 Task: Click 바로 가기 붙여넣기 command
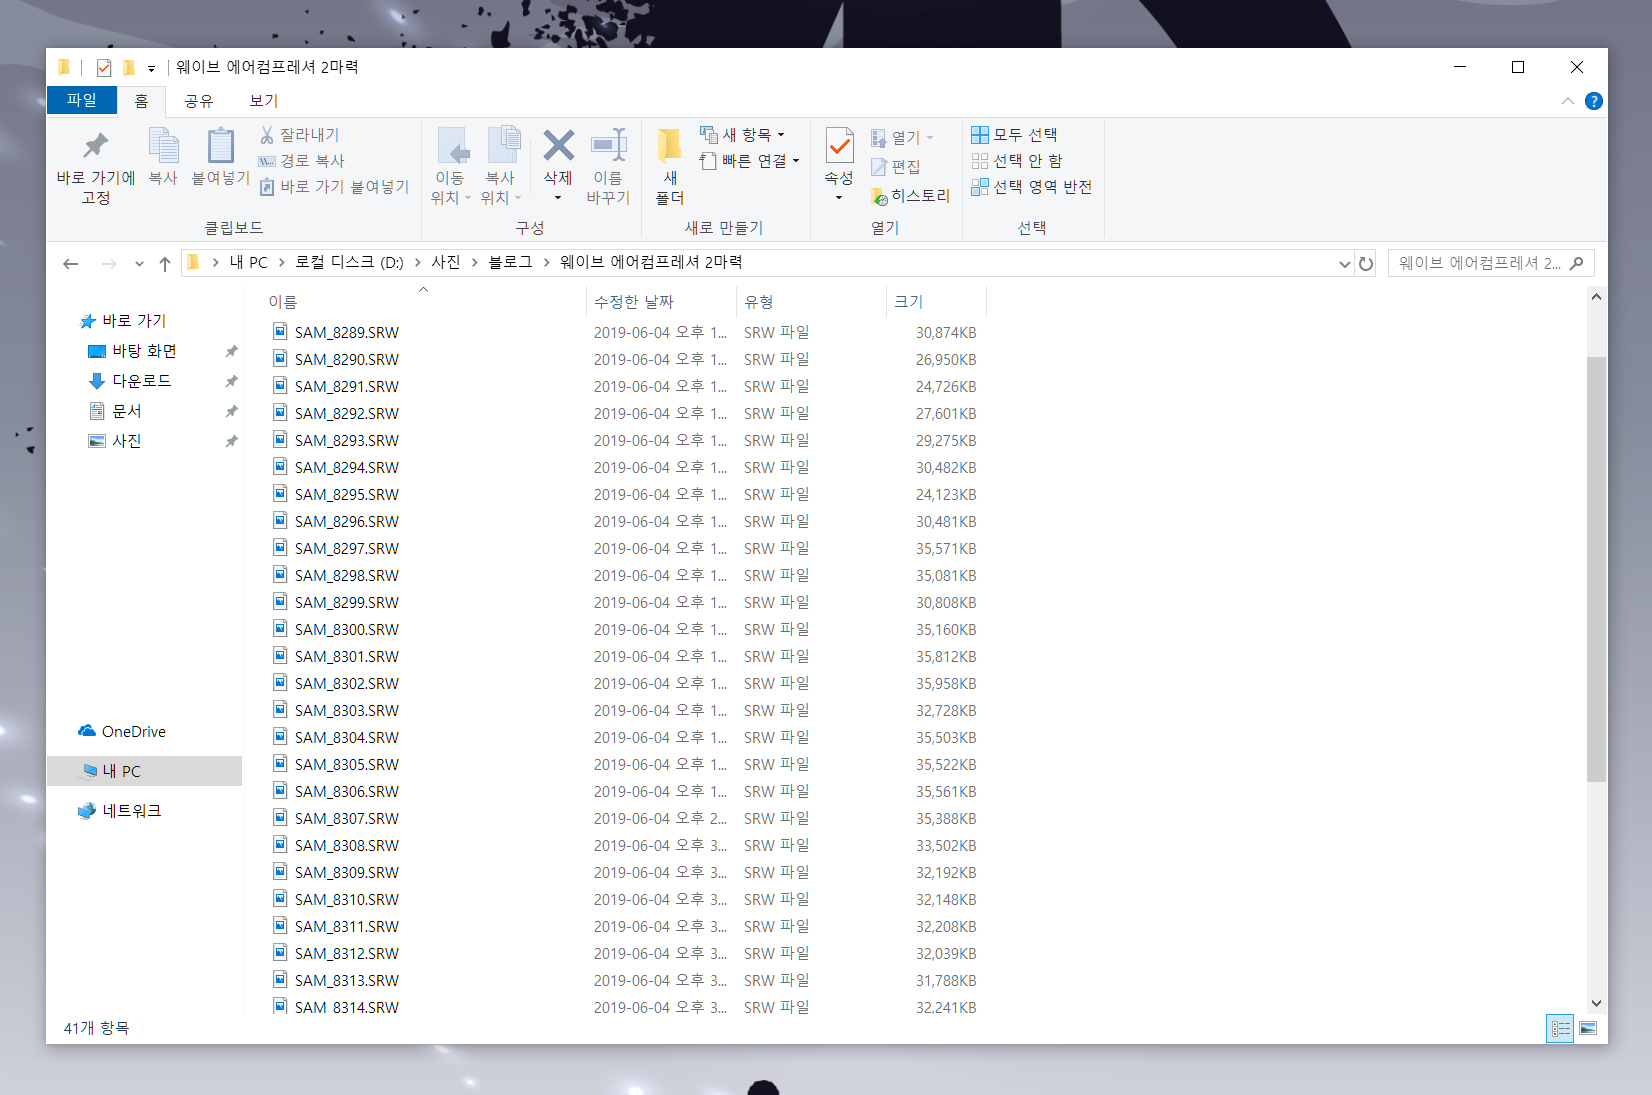click(x=335, y=187)
